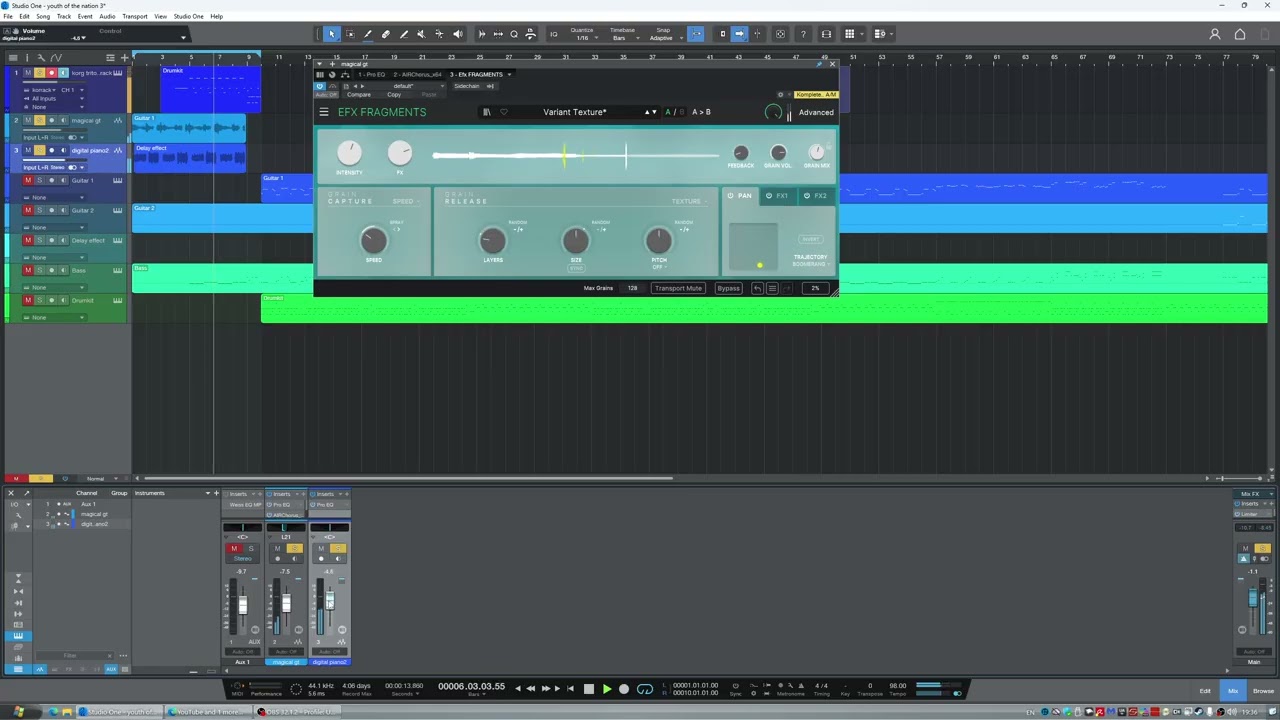Mute the Guitar 1 track
1280x720 pixels.
[x=28, y=180]
